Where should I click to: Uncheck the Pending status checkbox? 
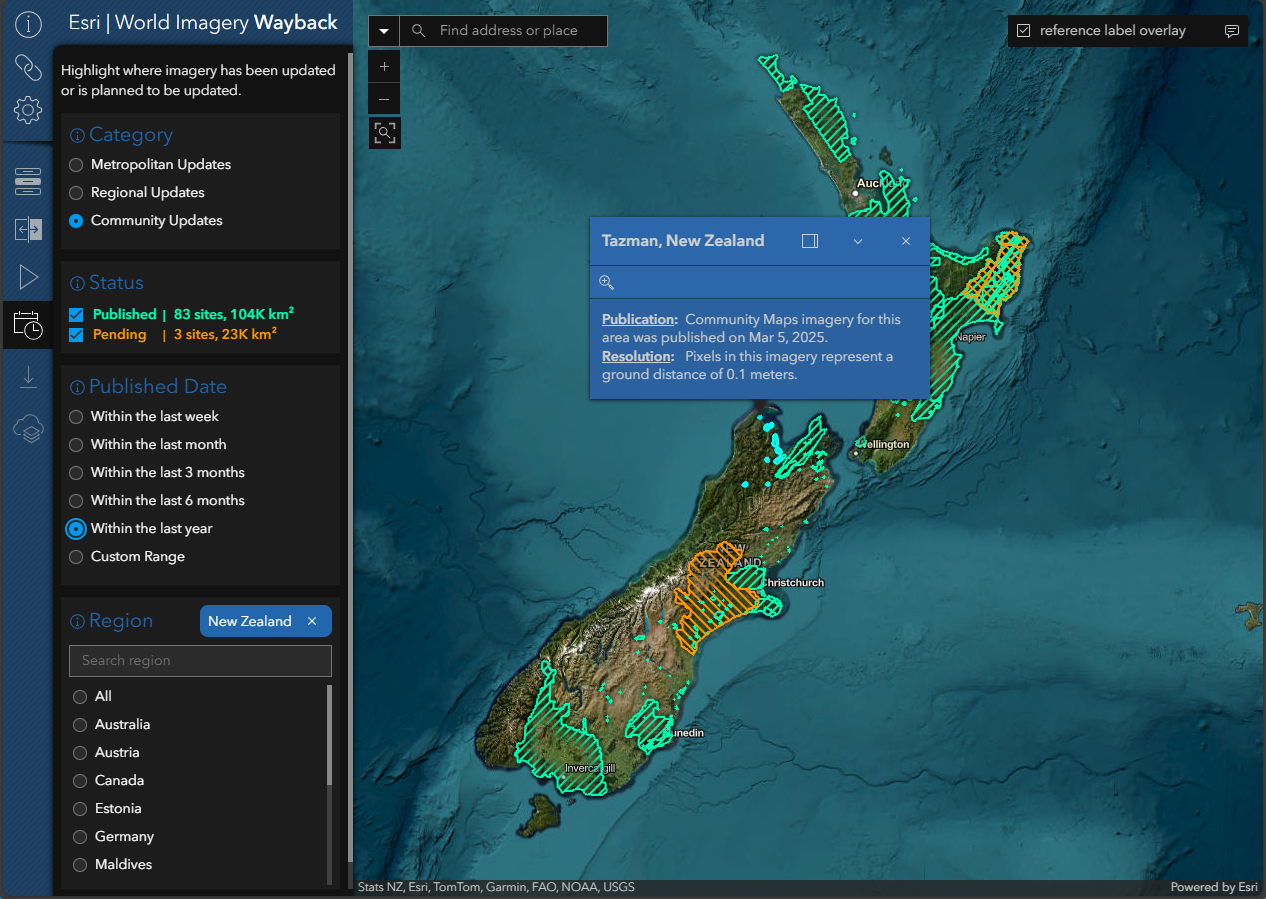tap(76, 334)
